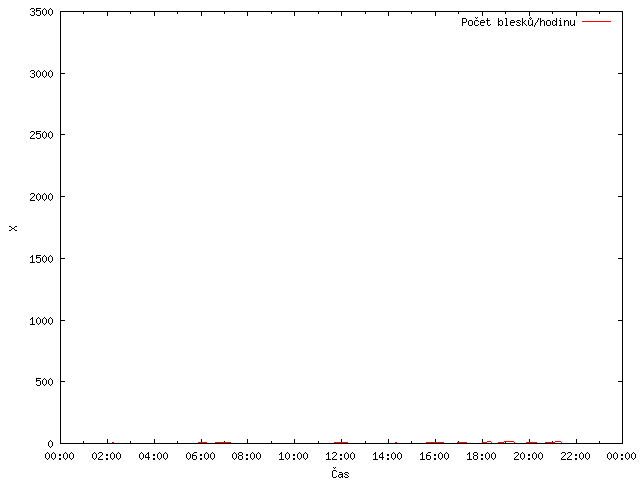Click the y-axis value 1500
Image resolution: width=640 pixels, height=480 pixels.
click(x=42, y=259)
